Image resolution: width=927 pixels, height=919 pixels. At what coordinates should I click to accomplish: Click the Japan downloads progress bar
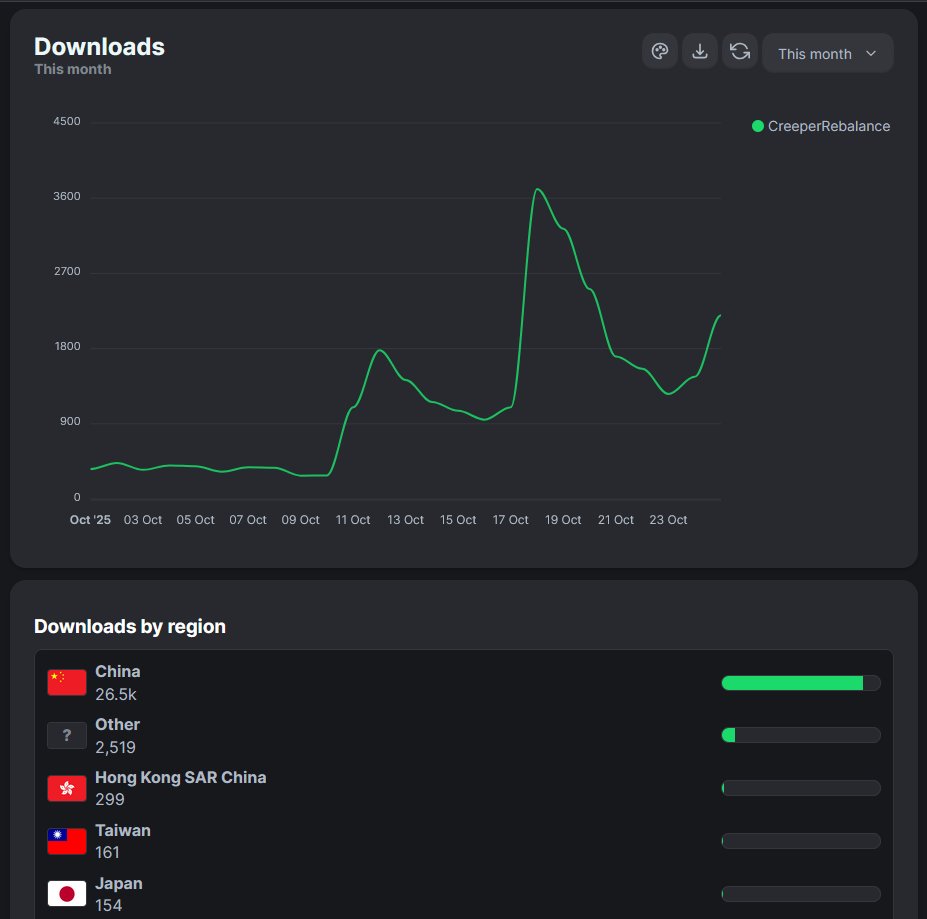coord(800,893)
